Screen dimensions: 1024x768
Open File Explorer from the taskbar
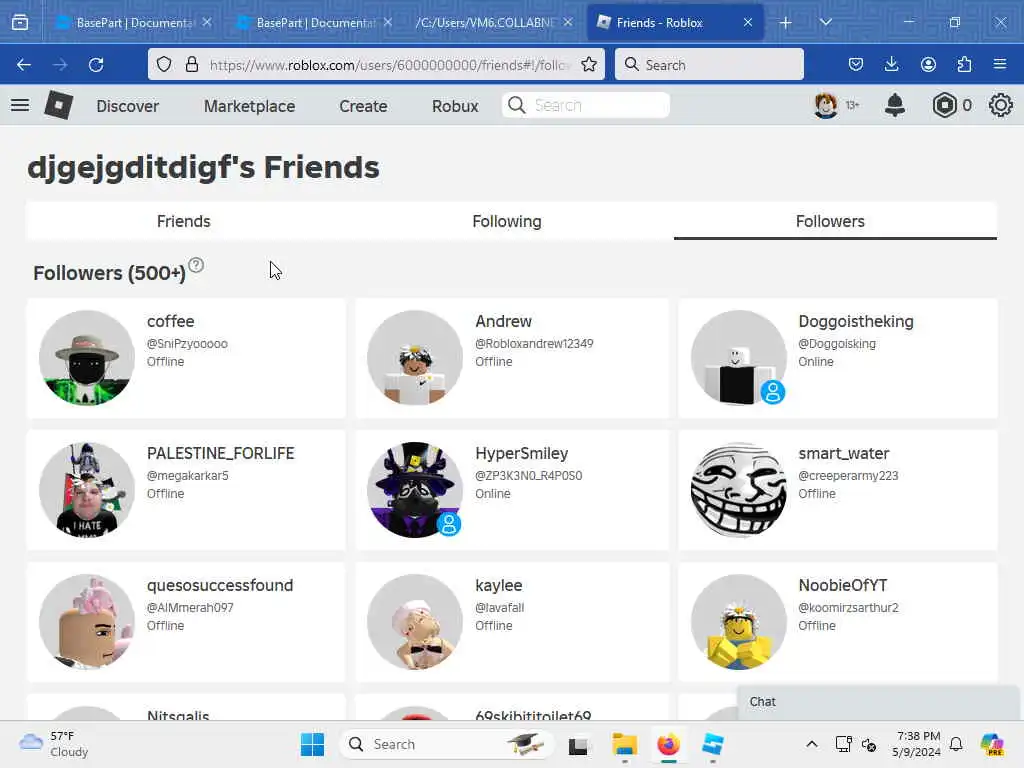(x=624, y=744)
